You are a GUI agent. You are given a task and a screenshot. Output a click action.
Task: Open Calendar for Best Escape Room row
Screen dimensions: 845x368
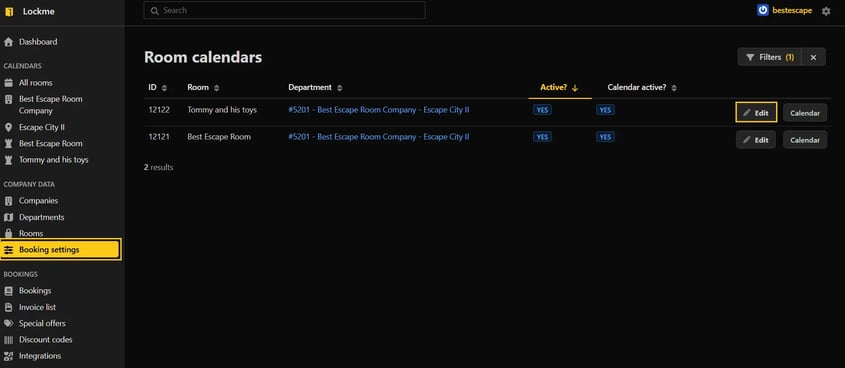[805, 140]
